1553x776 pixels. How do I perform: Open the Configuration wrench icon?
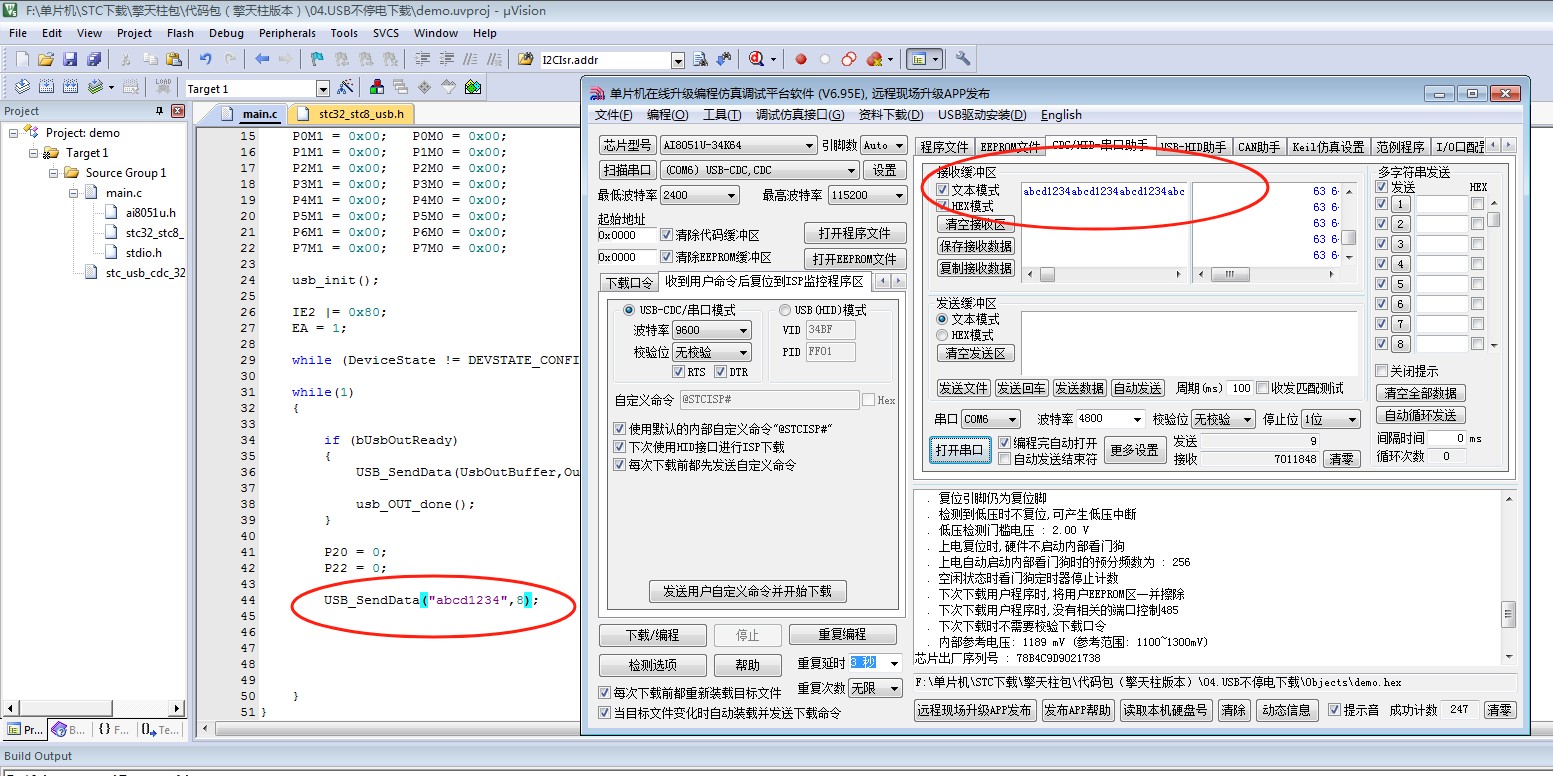point(963,59)
